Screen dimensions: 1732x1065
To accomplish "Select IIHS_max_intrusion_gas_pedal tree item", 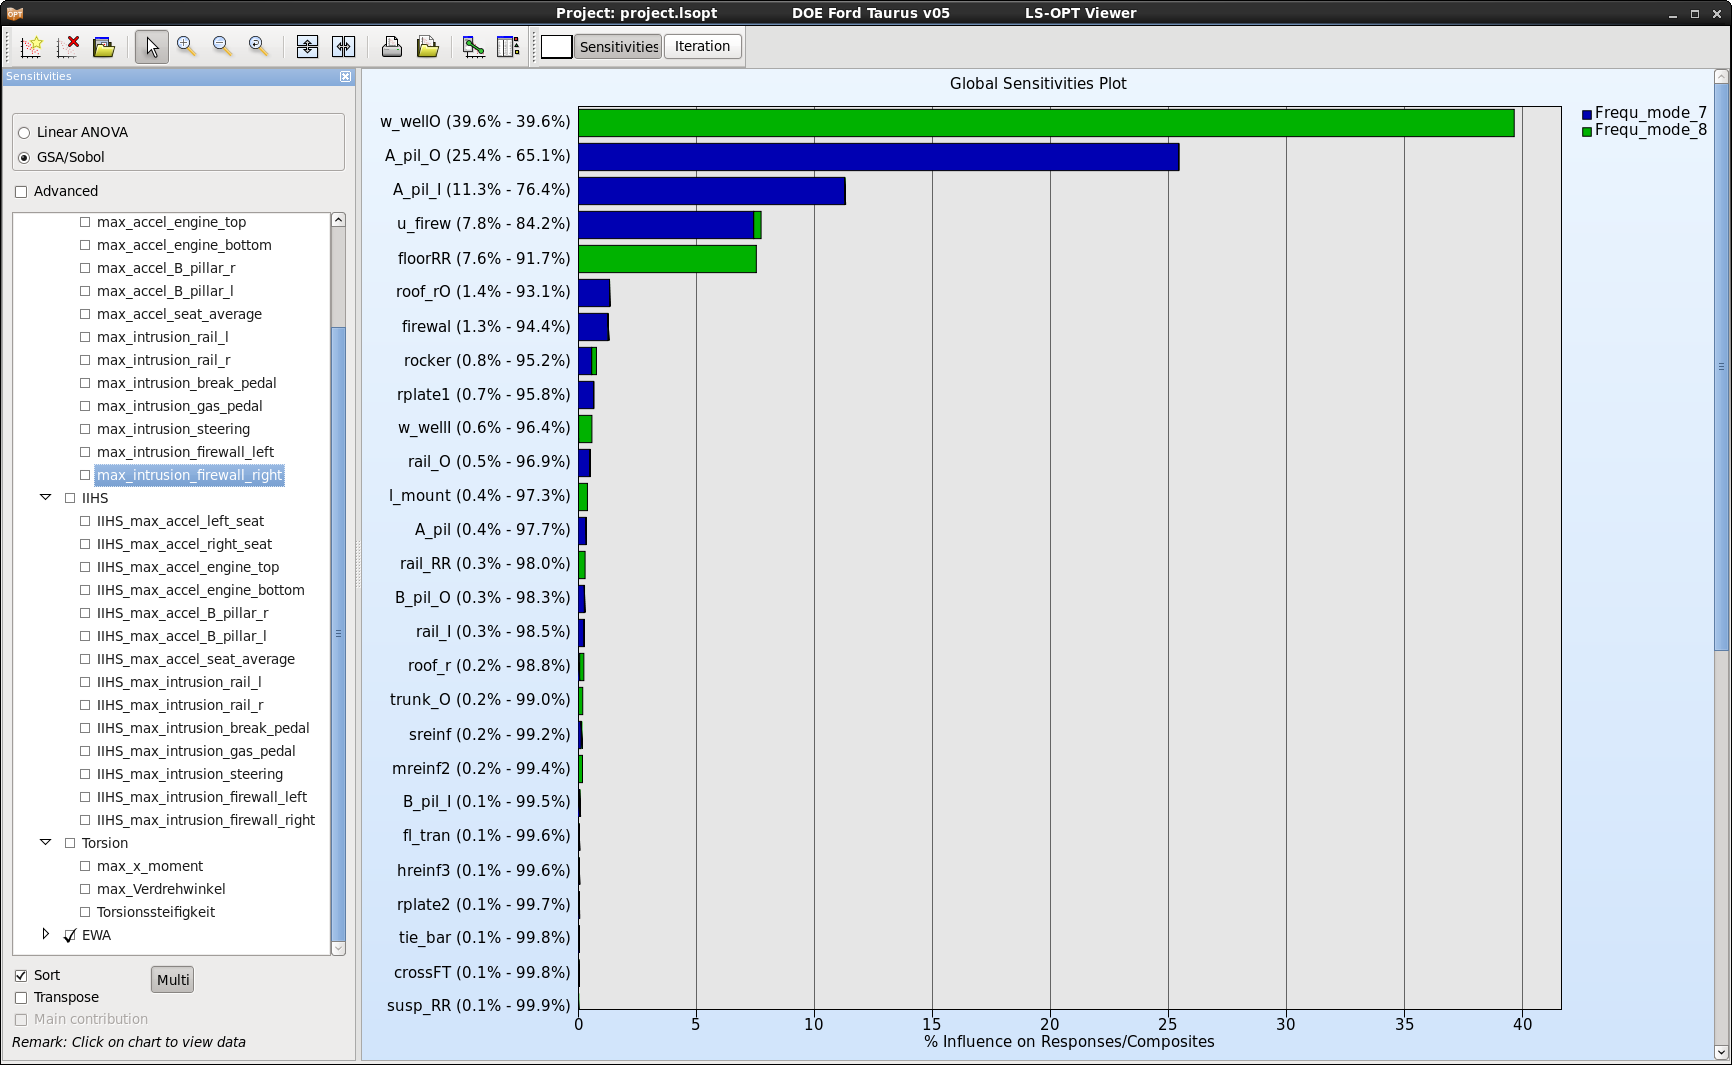I will (196, 751).
